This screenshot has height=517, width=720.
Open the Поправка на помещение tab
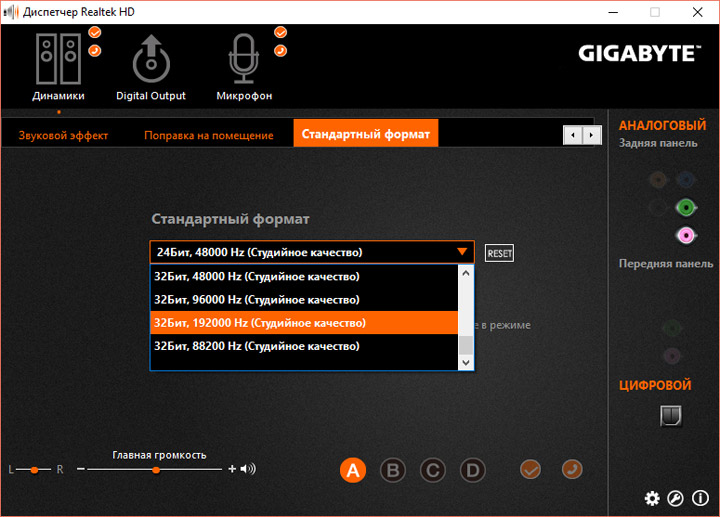click(208, 135)
